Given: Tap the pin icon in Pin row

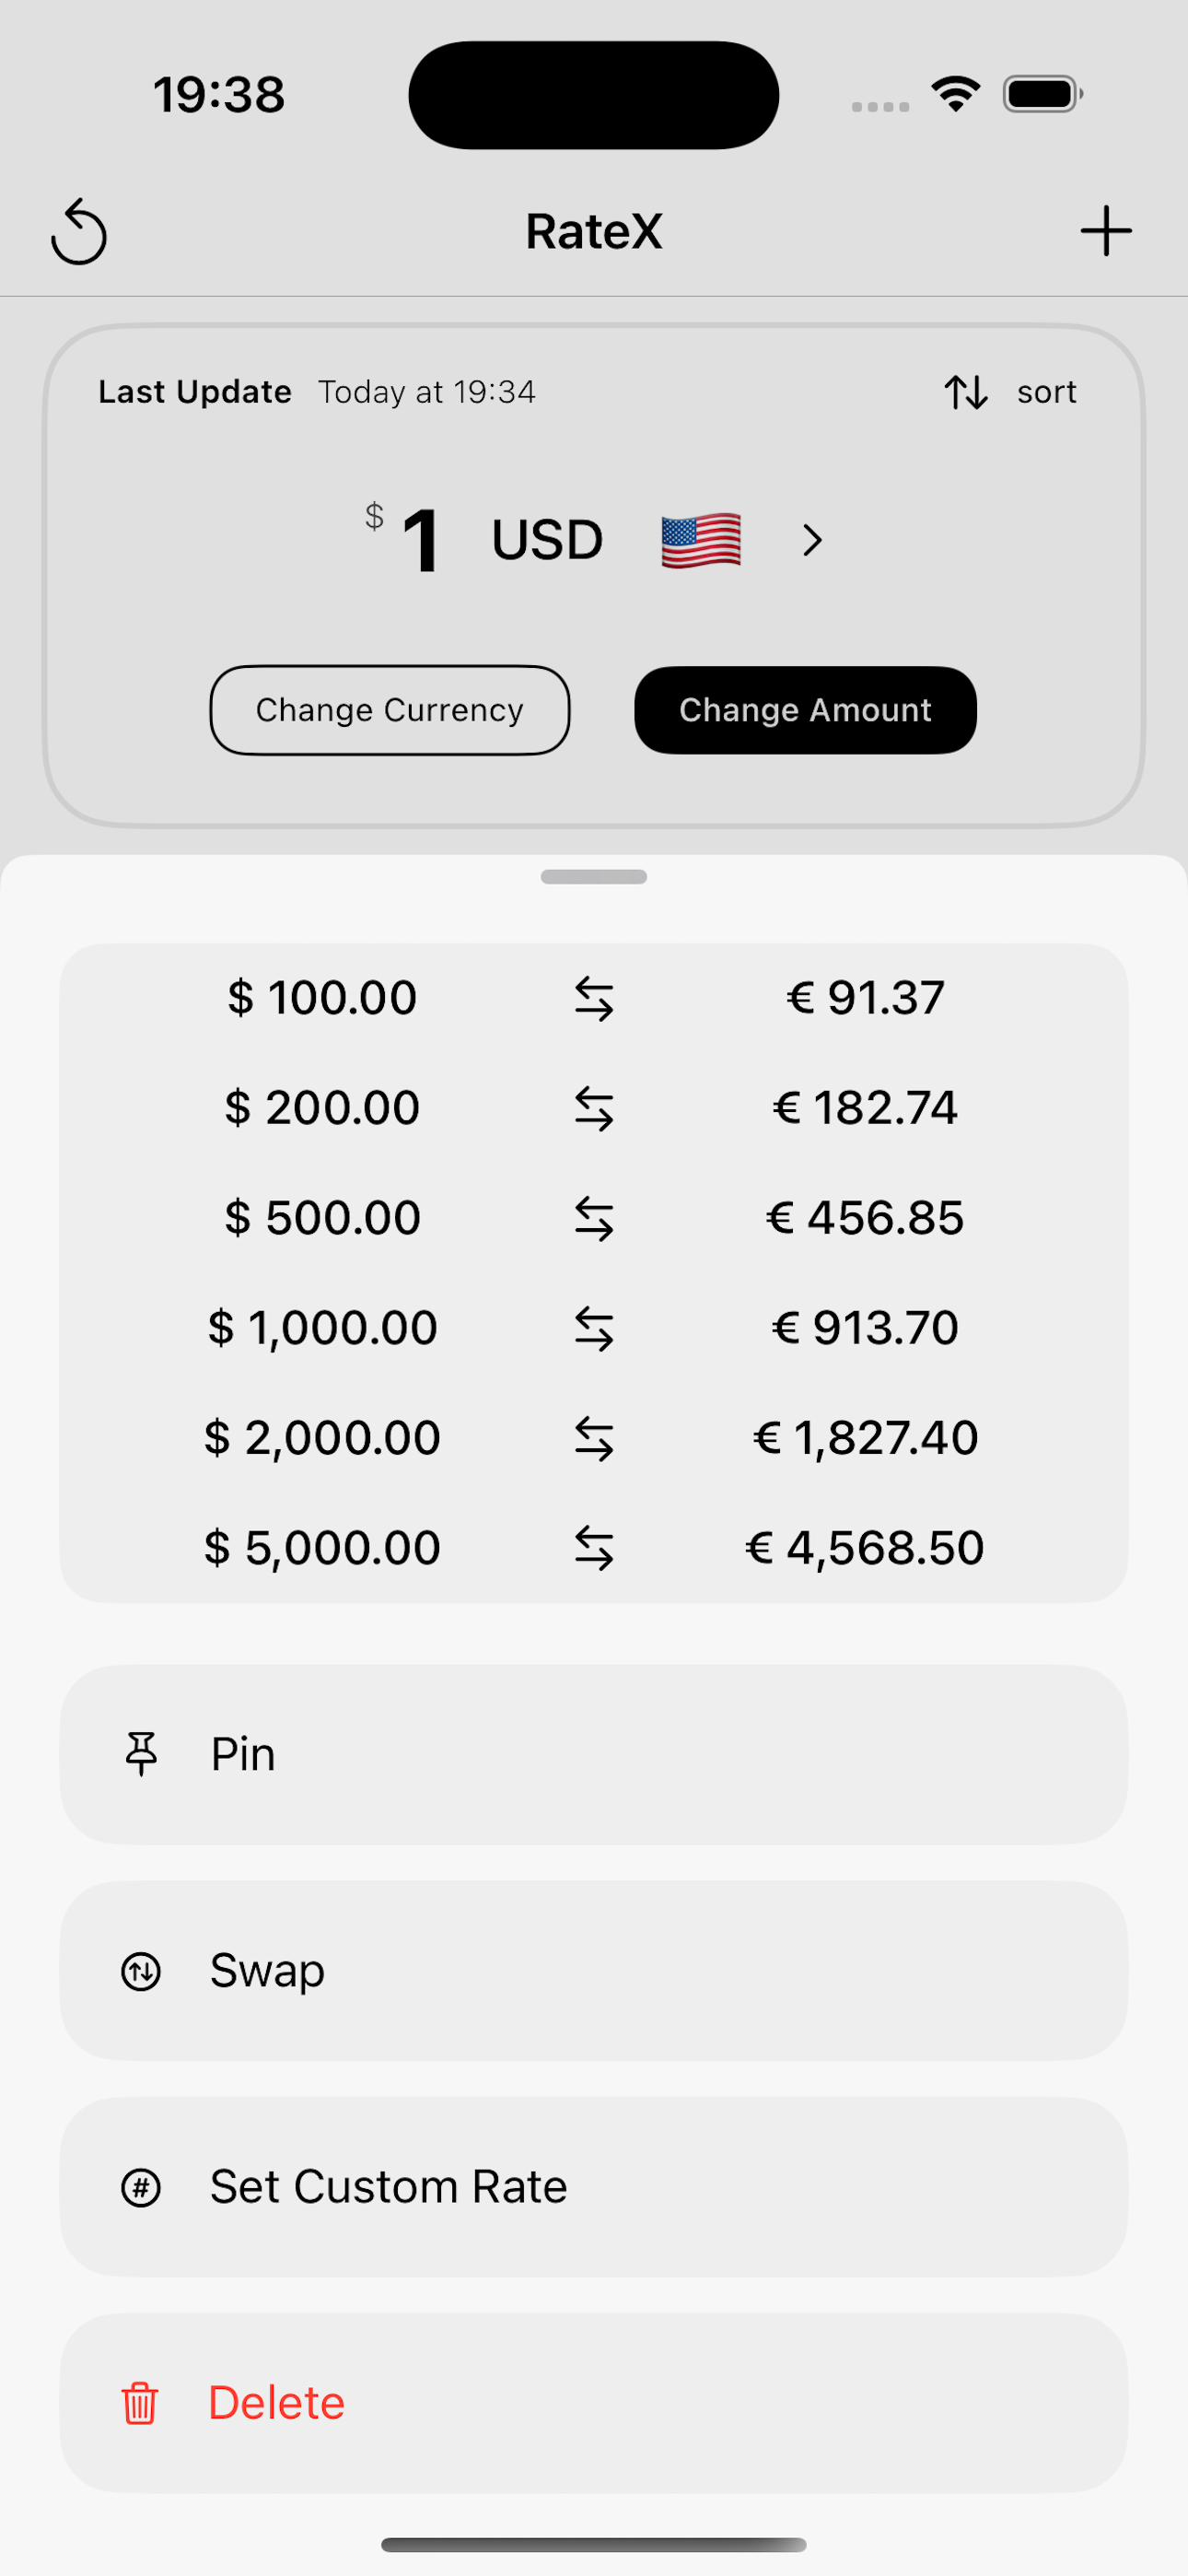Looking at the screenshot, I should pyautogui.click(x=141, y=1754).
